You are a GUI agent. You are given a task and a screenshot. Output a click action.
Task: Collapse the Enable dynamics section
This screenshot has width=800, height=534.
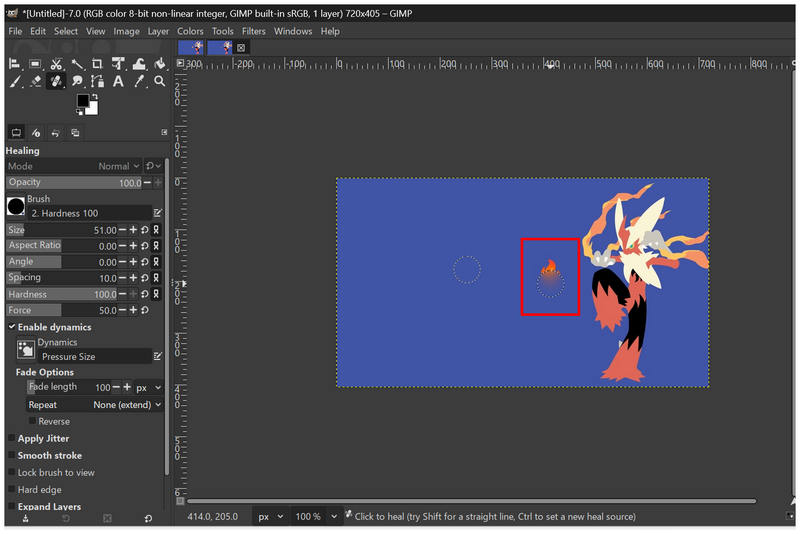tap(11, 327)
